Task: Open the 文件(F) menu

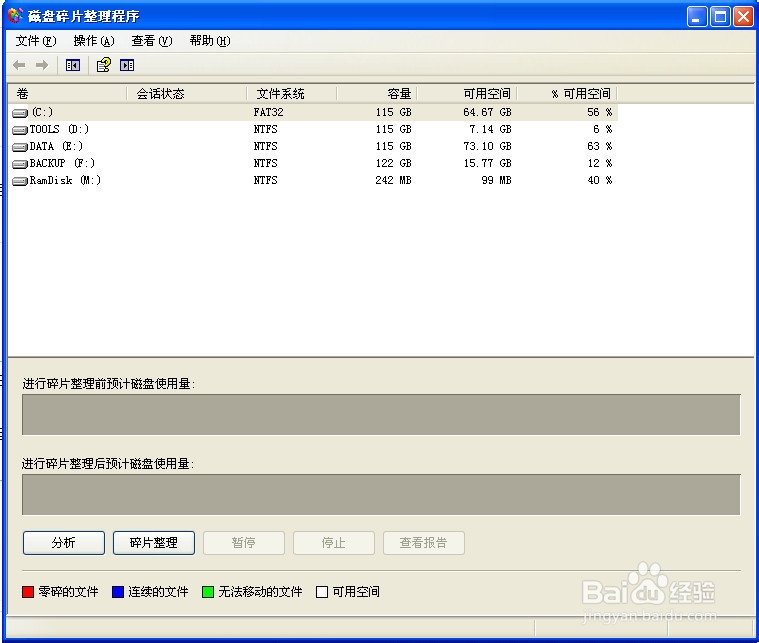Action: click(36, 41)
